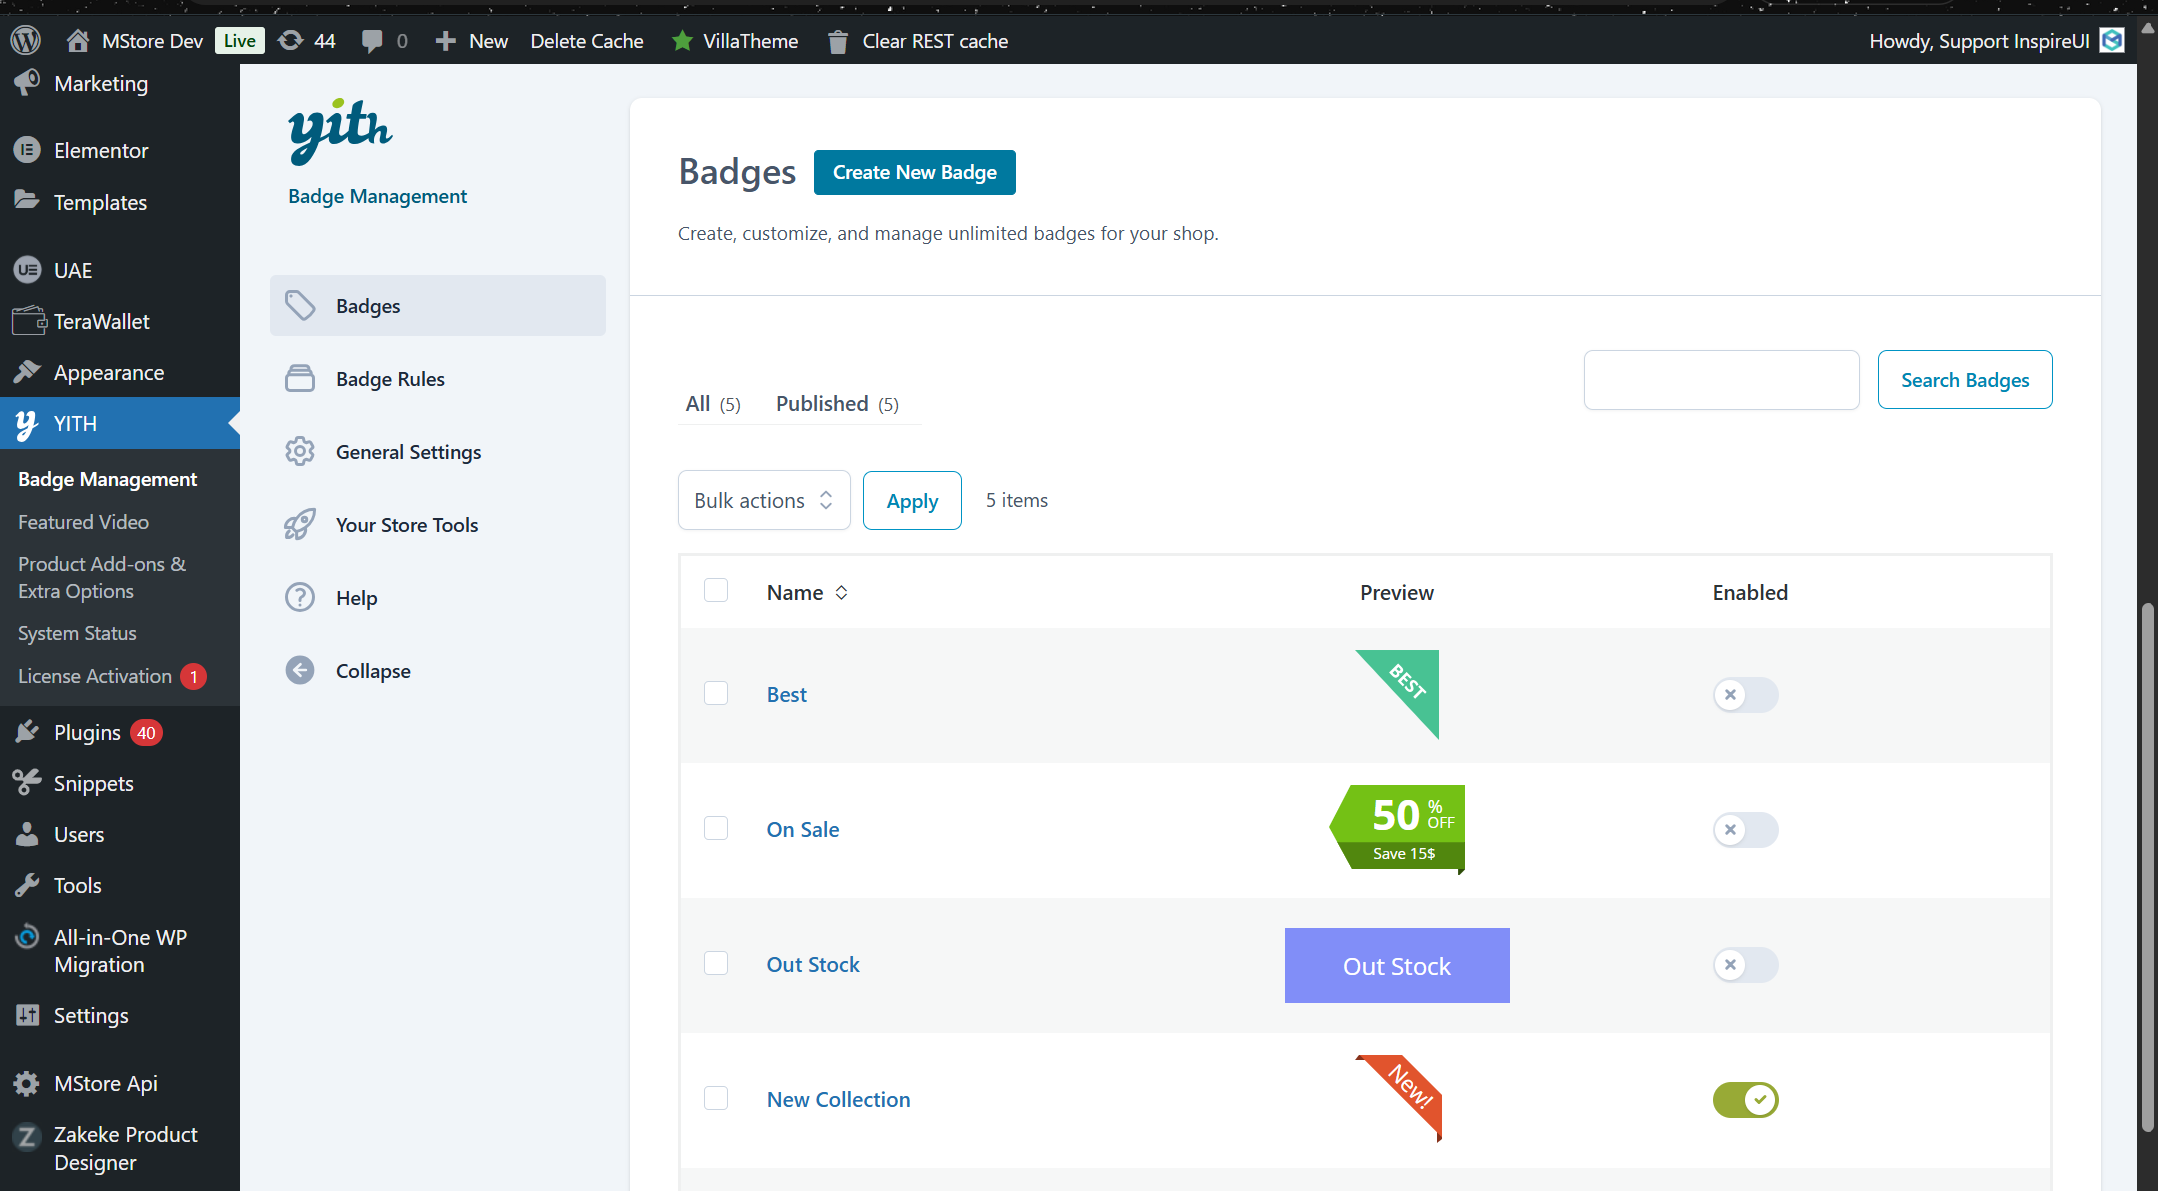Click the Create New Badge button
2158x1191 pixels.
(914, 172)
